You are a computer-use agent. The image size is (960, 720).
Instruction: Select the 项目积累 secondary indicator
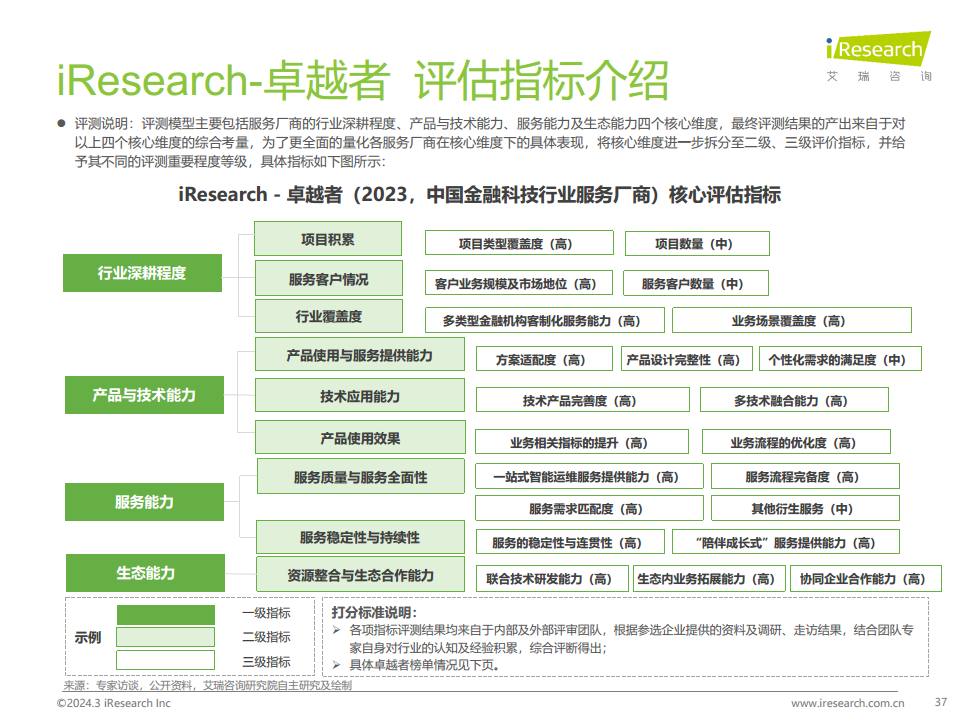pyautogui.click(x=327, y=239)
